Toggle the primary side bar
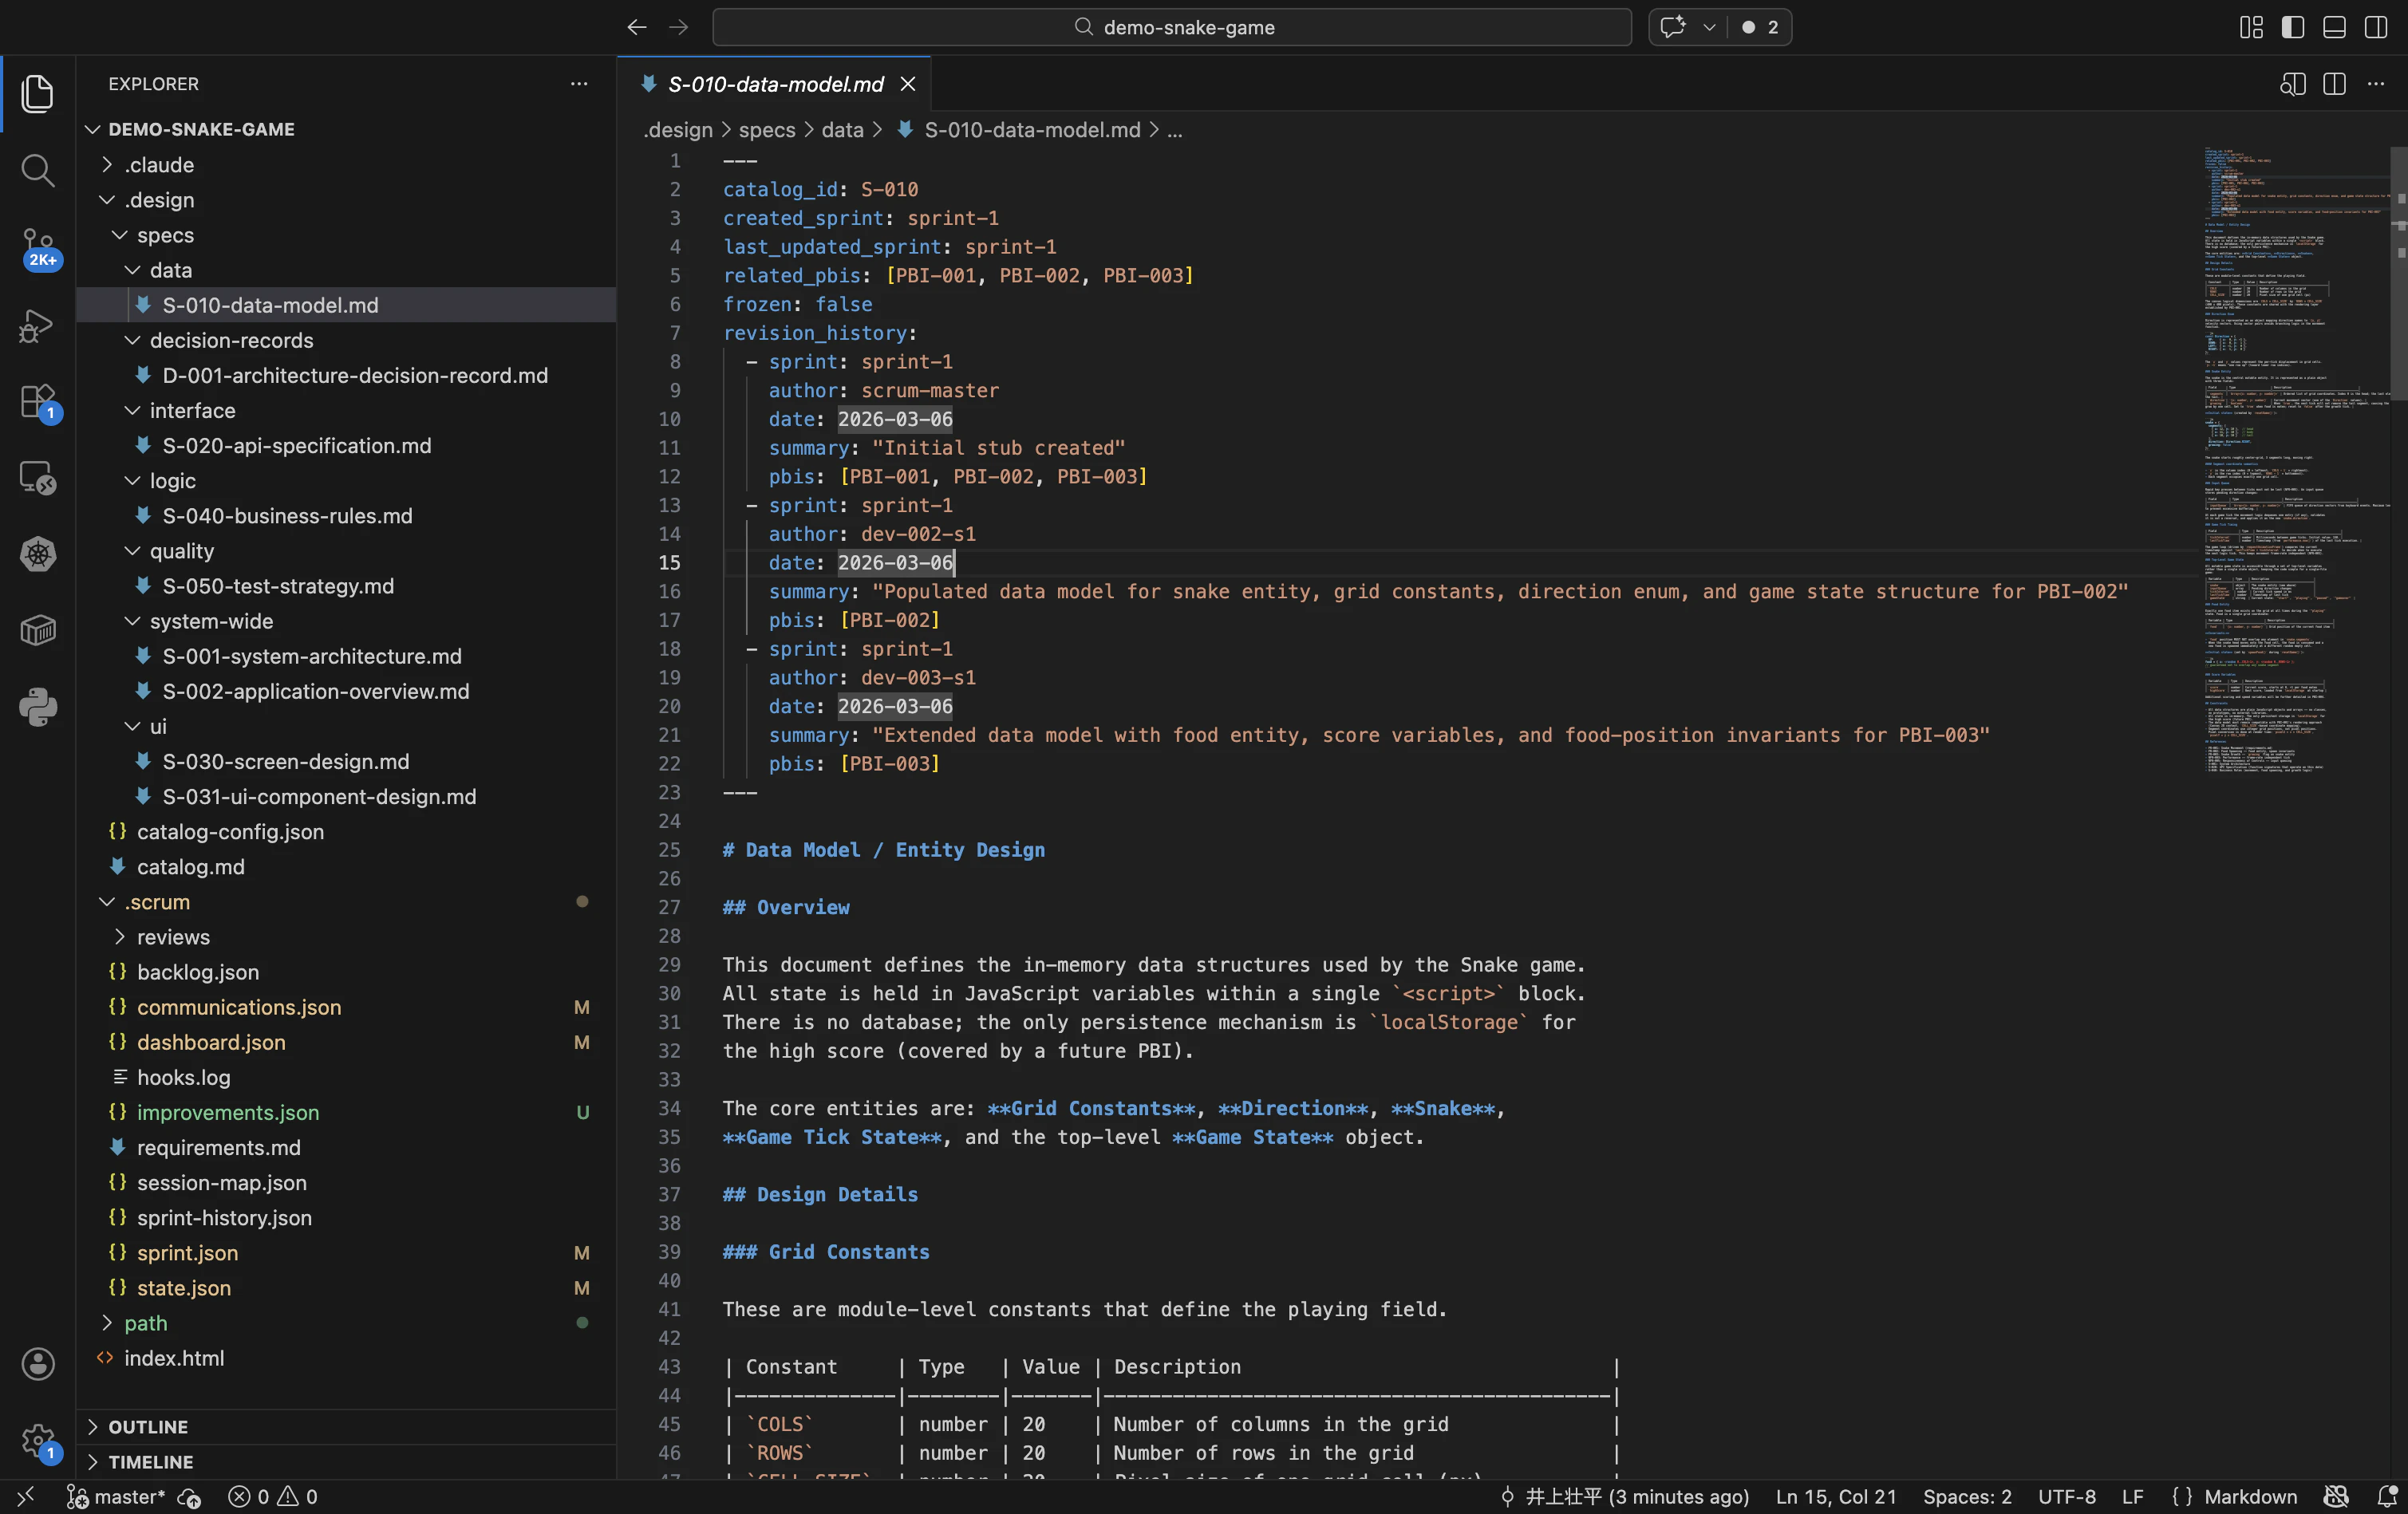 click(2293, 27)
